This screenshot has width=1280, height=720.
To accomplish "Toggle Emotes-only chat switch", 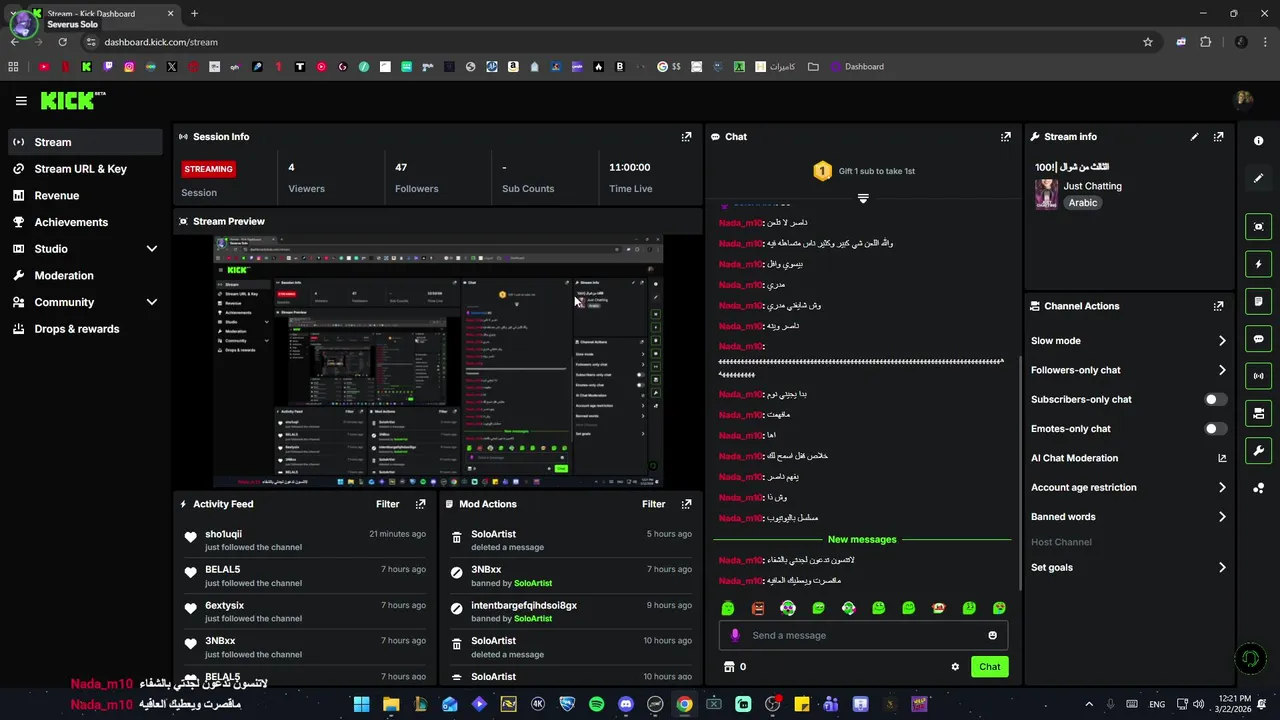I will [1215, 429].
